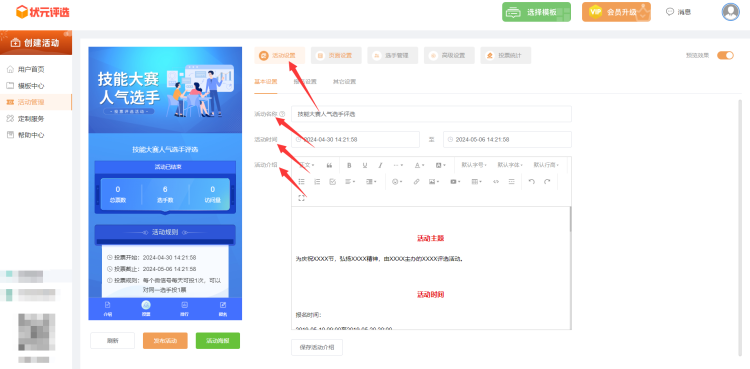Image resolution: width=750 pixels, height=369 pixels.
Task: Open the 消息 messages icon
Action: click(678, 12)
